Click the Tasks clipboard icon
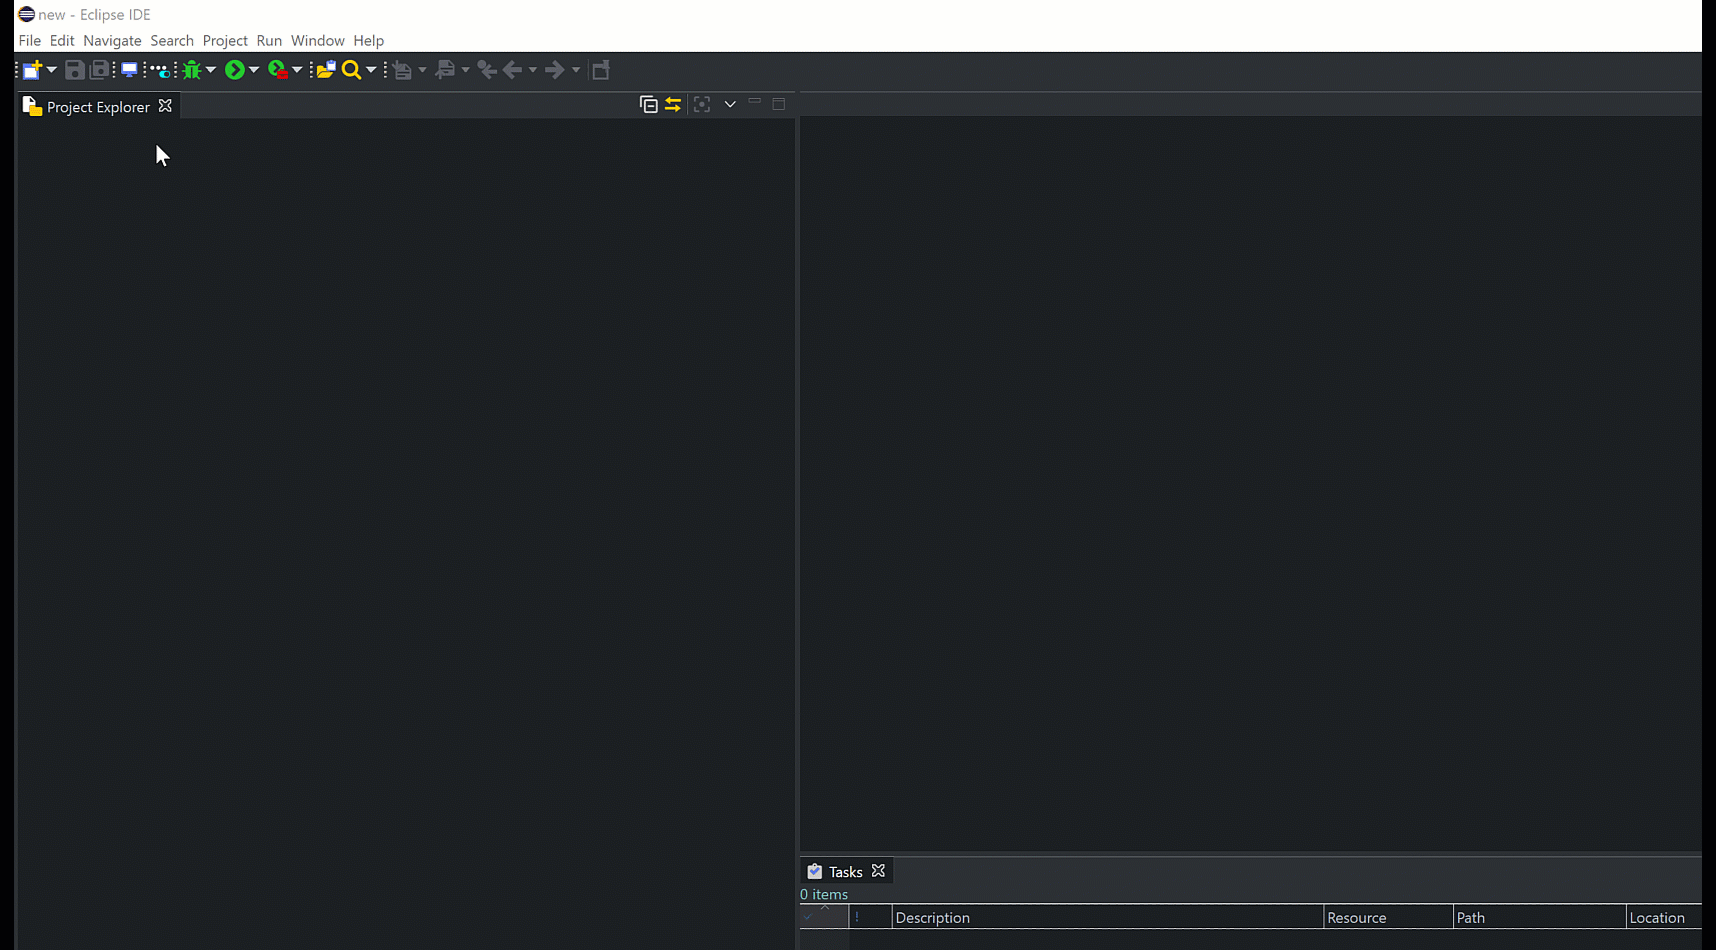 click(x=815, y=872)
